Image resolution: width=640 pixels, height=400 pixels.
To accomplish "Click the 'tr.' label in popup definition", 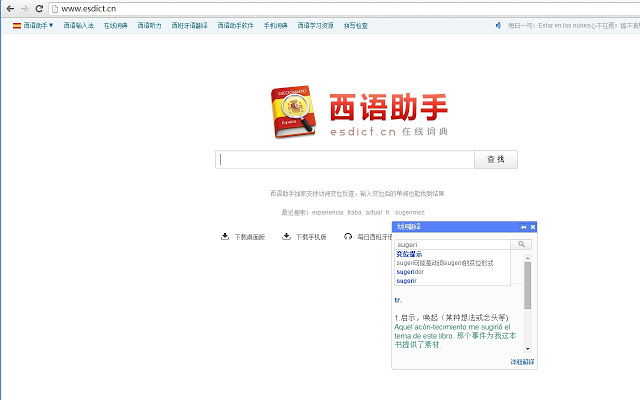I will [x=398, y=300].
